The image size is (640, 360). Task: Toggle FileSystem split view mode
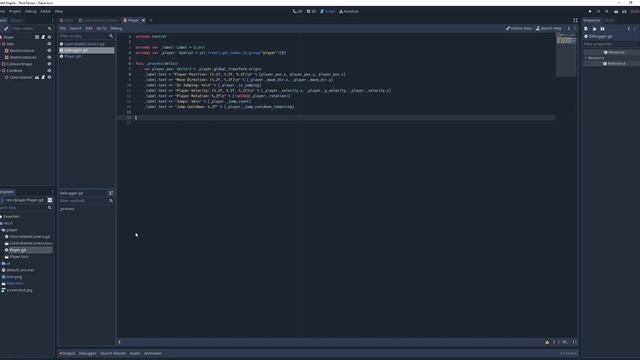point(50,200)
